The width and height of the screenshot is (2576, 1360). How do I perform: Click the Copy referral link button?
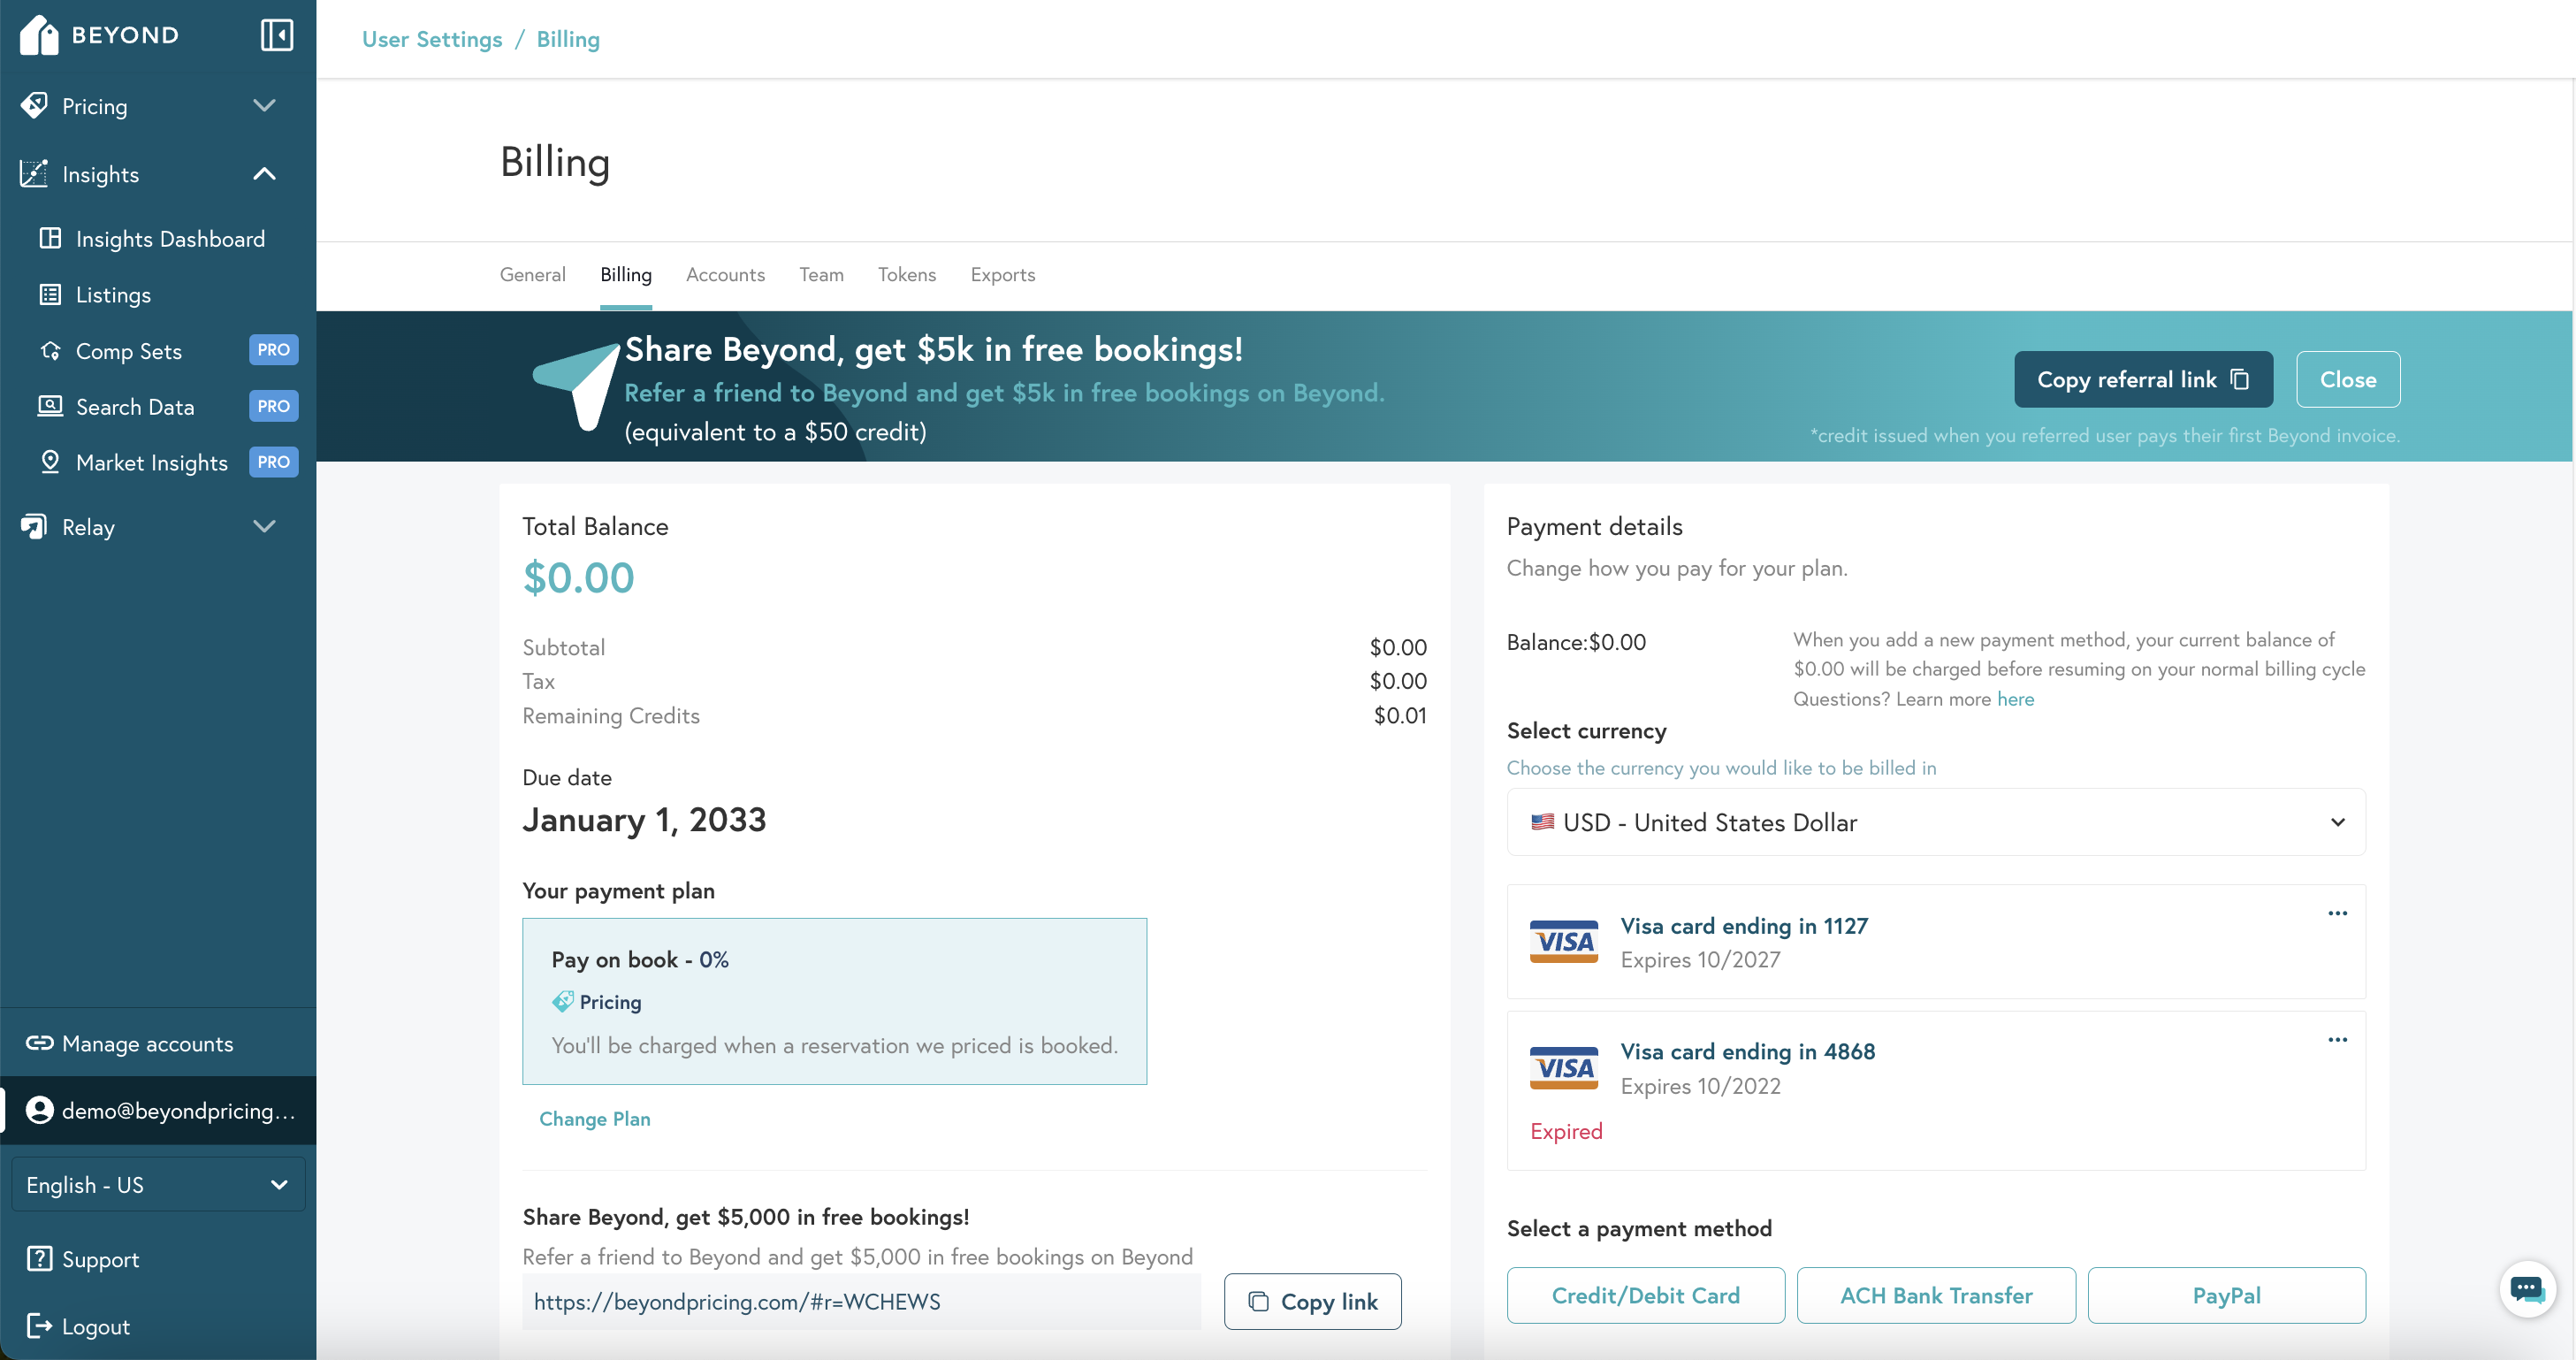pyautogui.click(x=2142, y=380)
